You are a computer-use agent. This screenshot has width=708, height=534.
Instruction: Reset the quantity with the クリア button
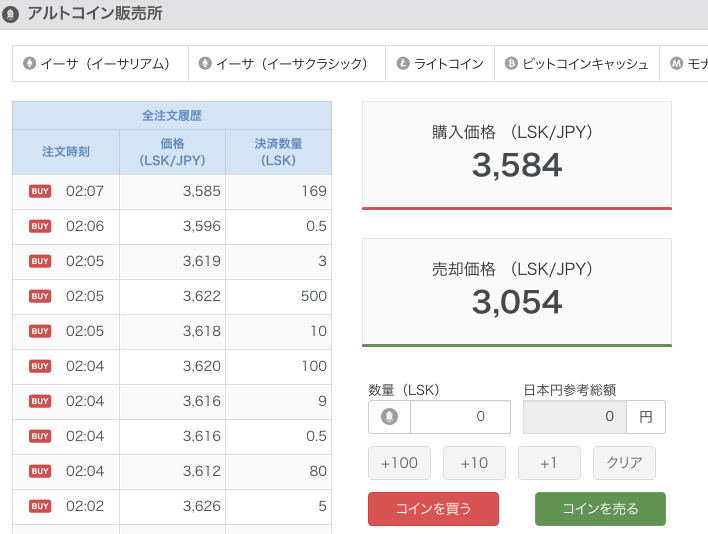(x=624, y=463)
